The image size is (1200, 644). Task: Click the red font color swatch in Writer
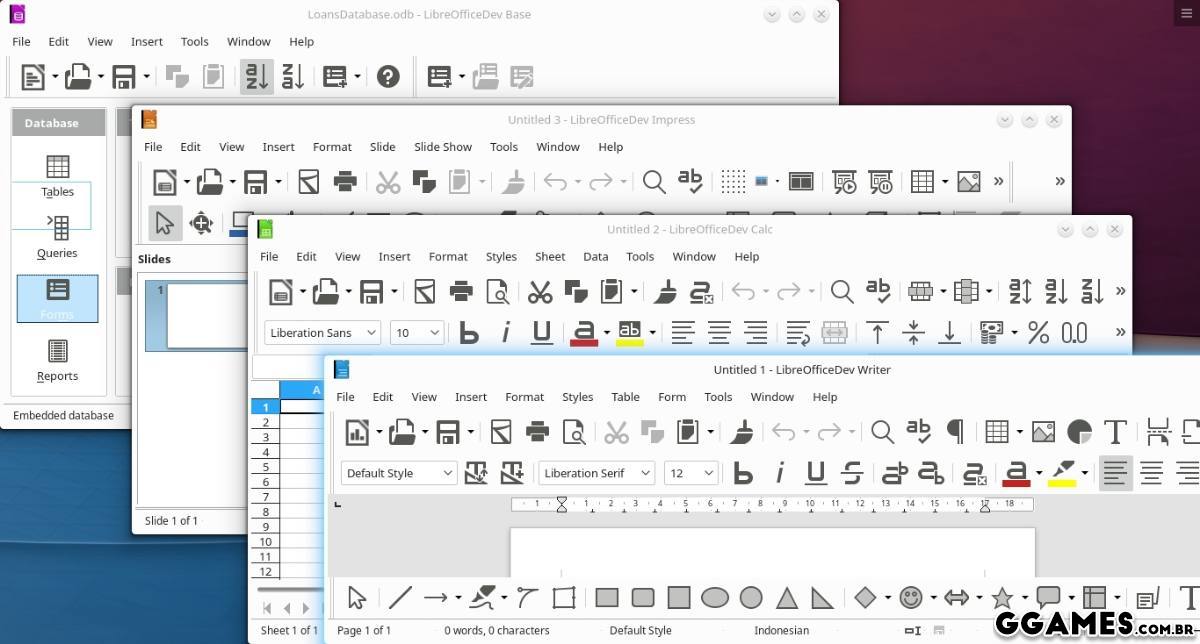pyautogui.click(x=1016, y=473)
